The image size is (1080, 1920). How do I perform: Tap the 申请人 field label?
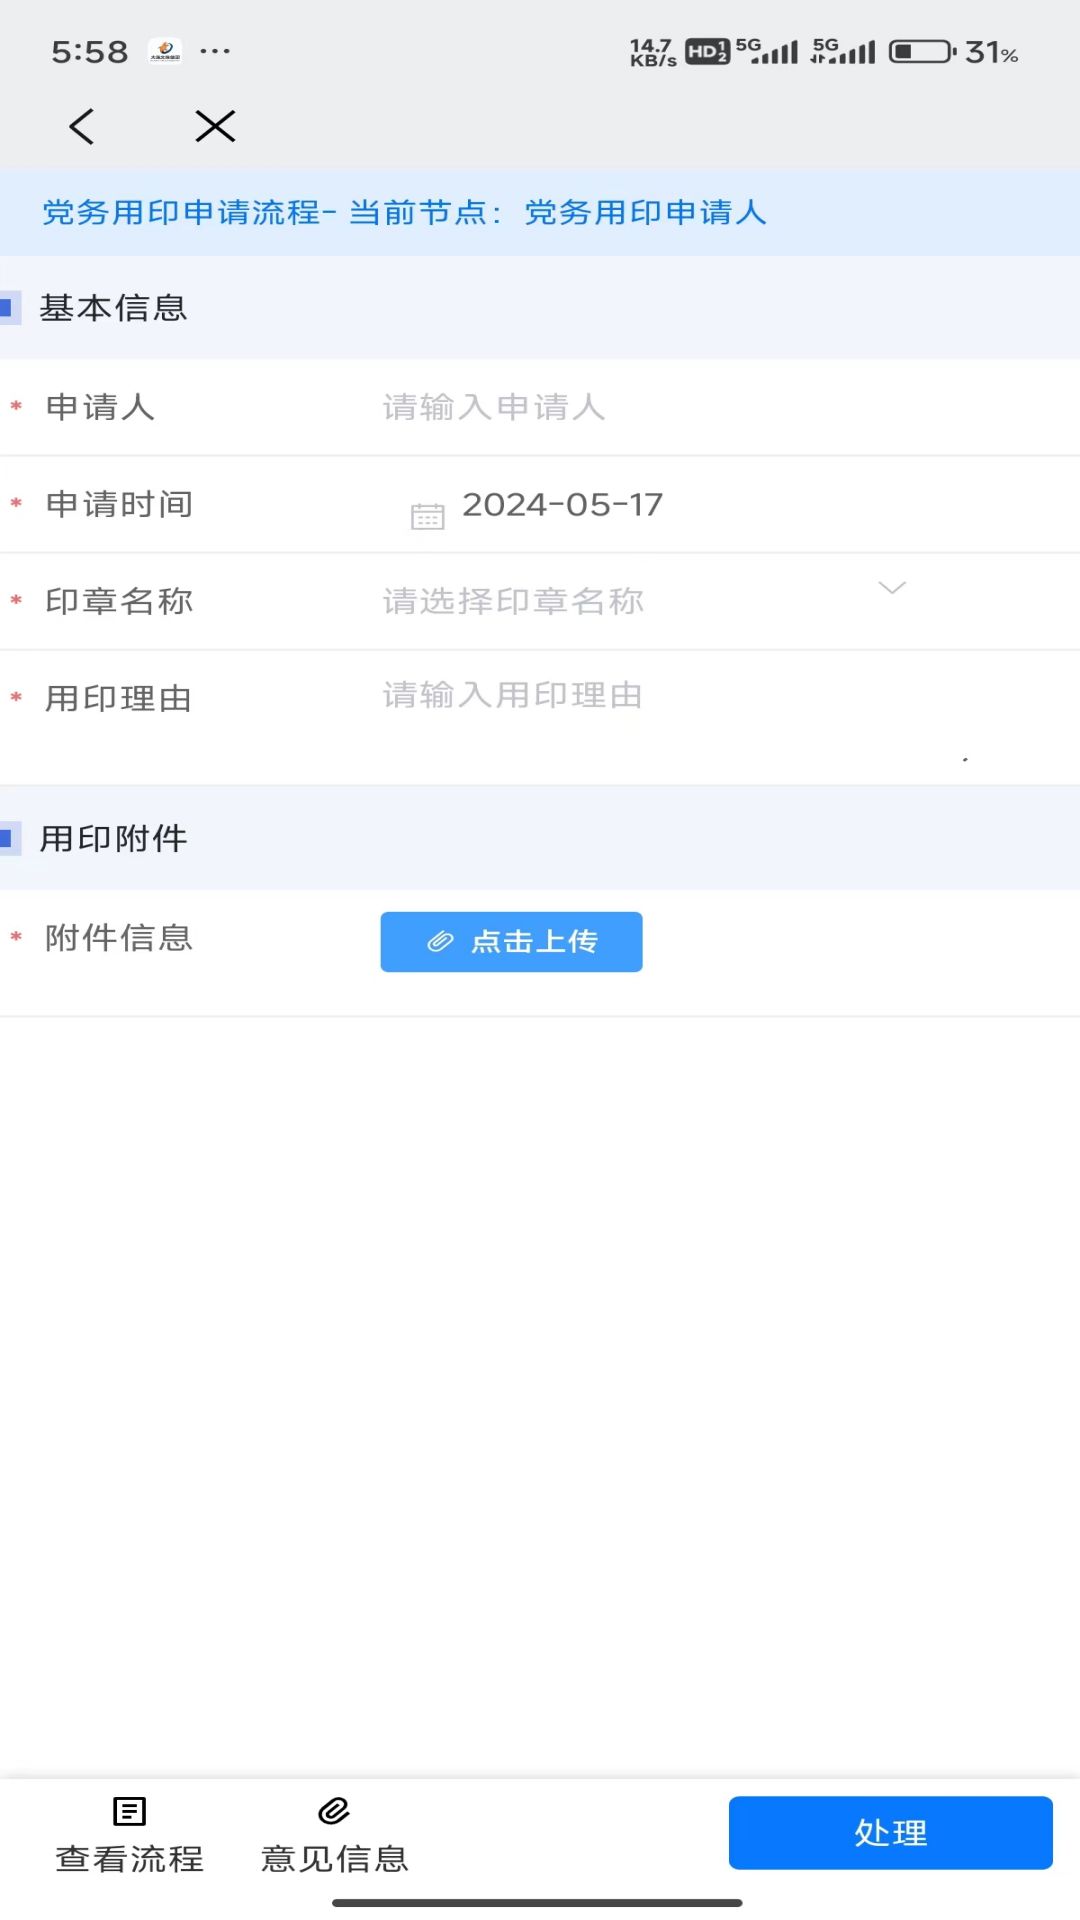pyautogui.click(x=100, y=407)
